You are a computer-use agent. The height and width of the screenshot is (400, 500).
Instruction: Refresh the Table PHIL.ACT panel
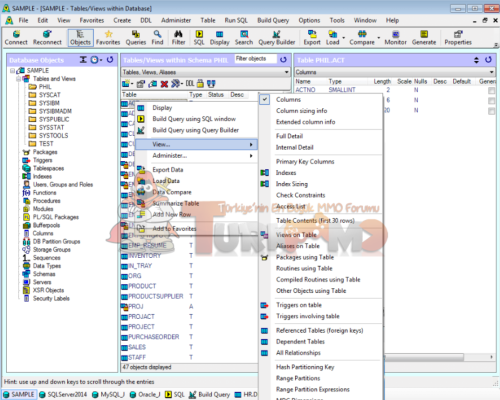[488, 60]
